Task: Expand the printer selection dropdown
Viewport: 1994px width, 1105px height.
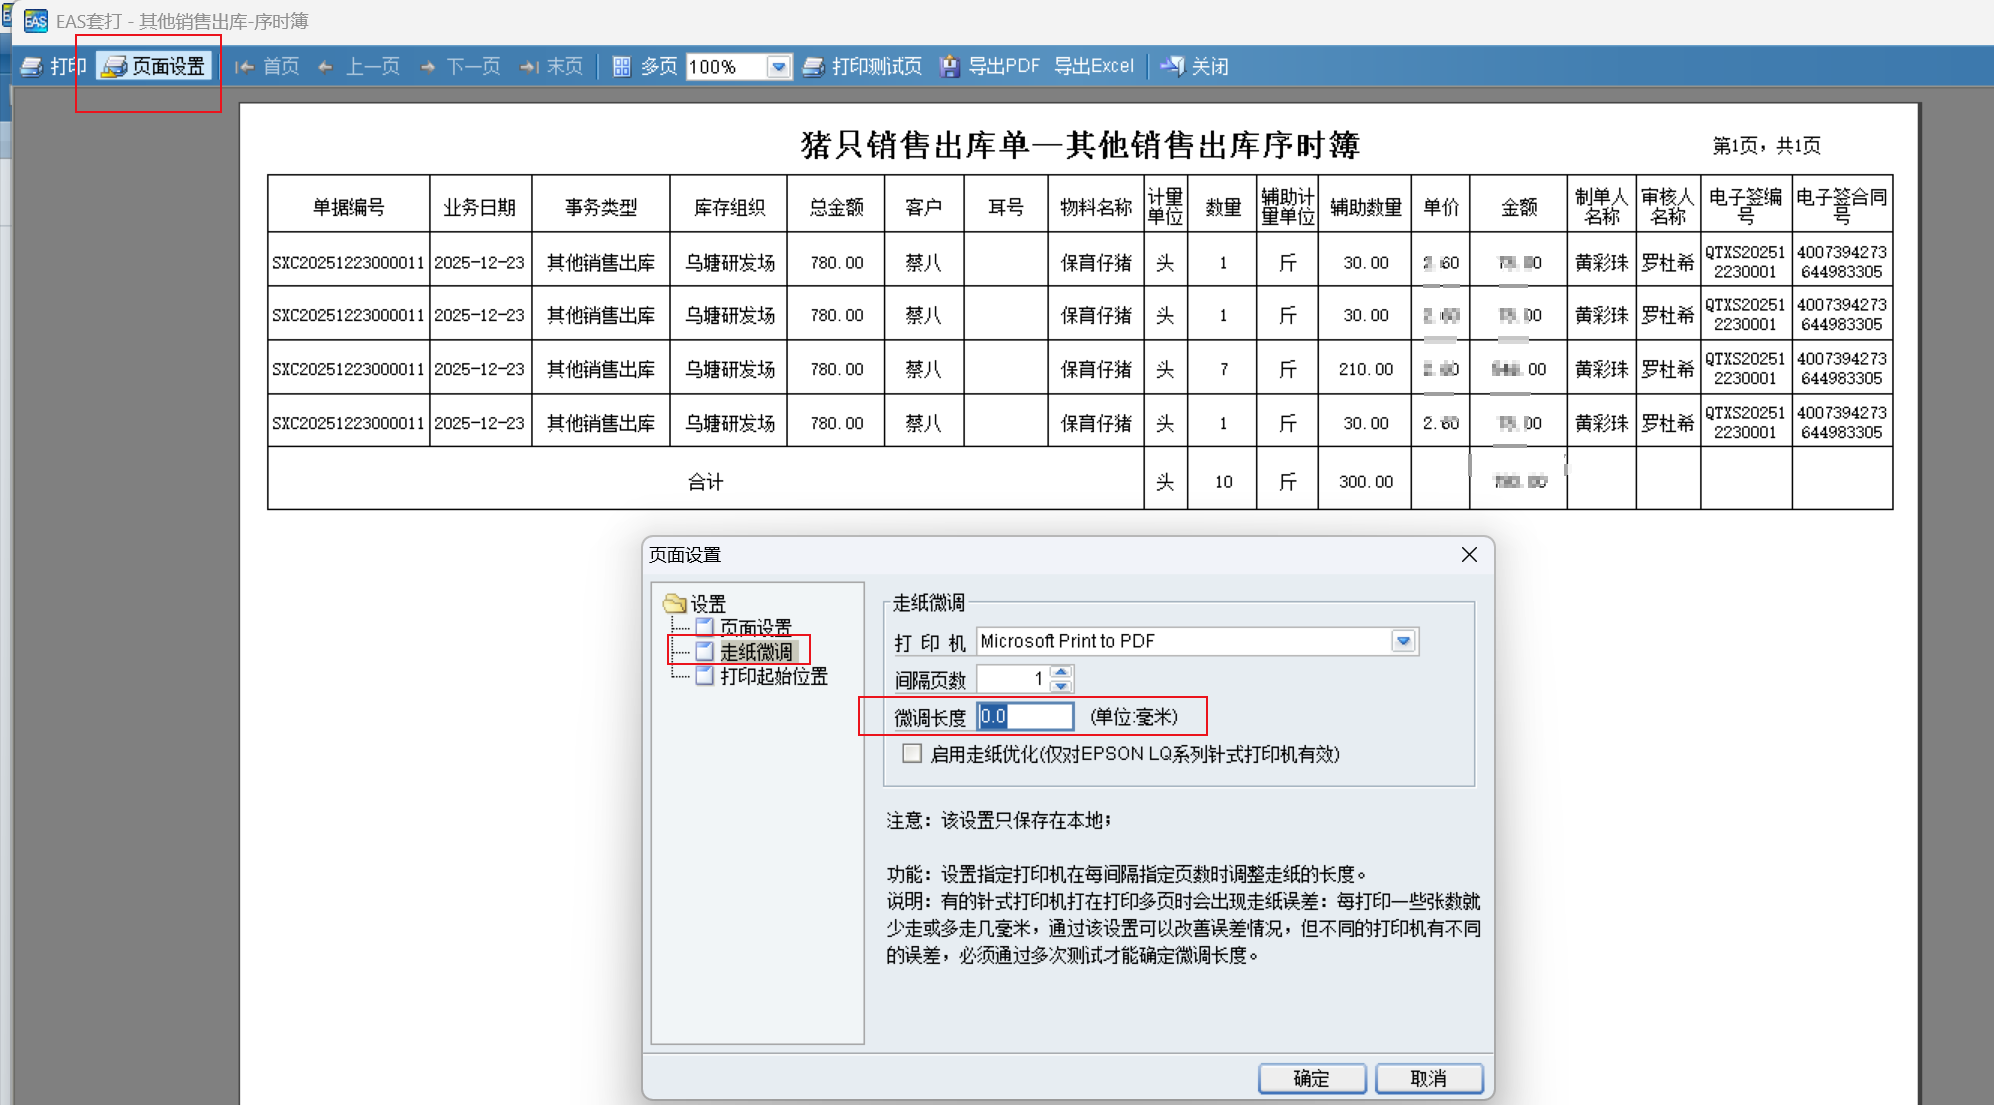Action: click(1403, 641)
